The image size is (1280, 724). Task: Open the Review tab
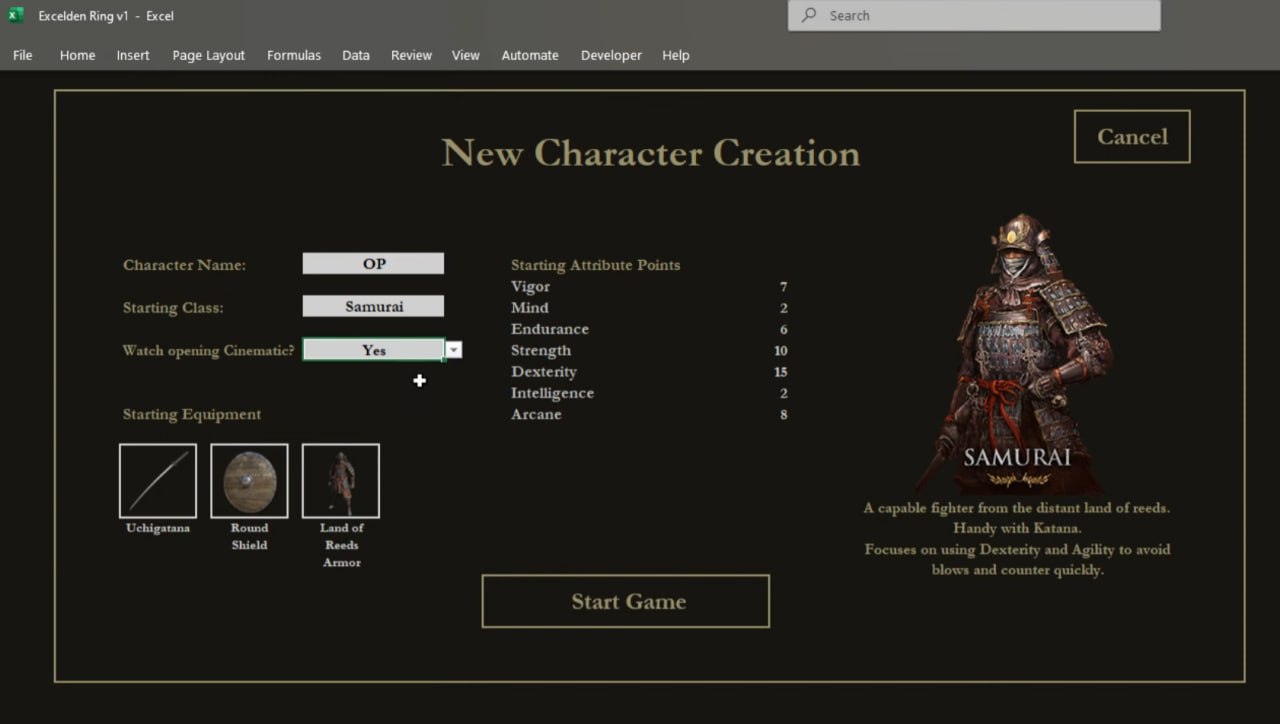click(411, 55)
